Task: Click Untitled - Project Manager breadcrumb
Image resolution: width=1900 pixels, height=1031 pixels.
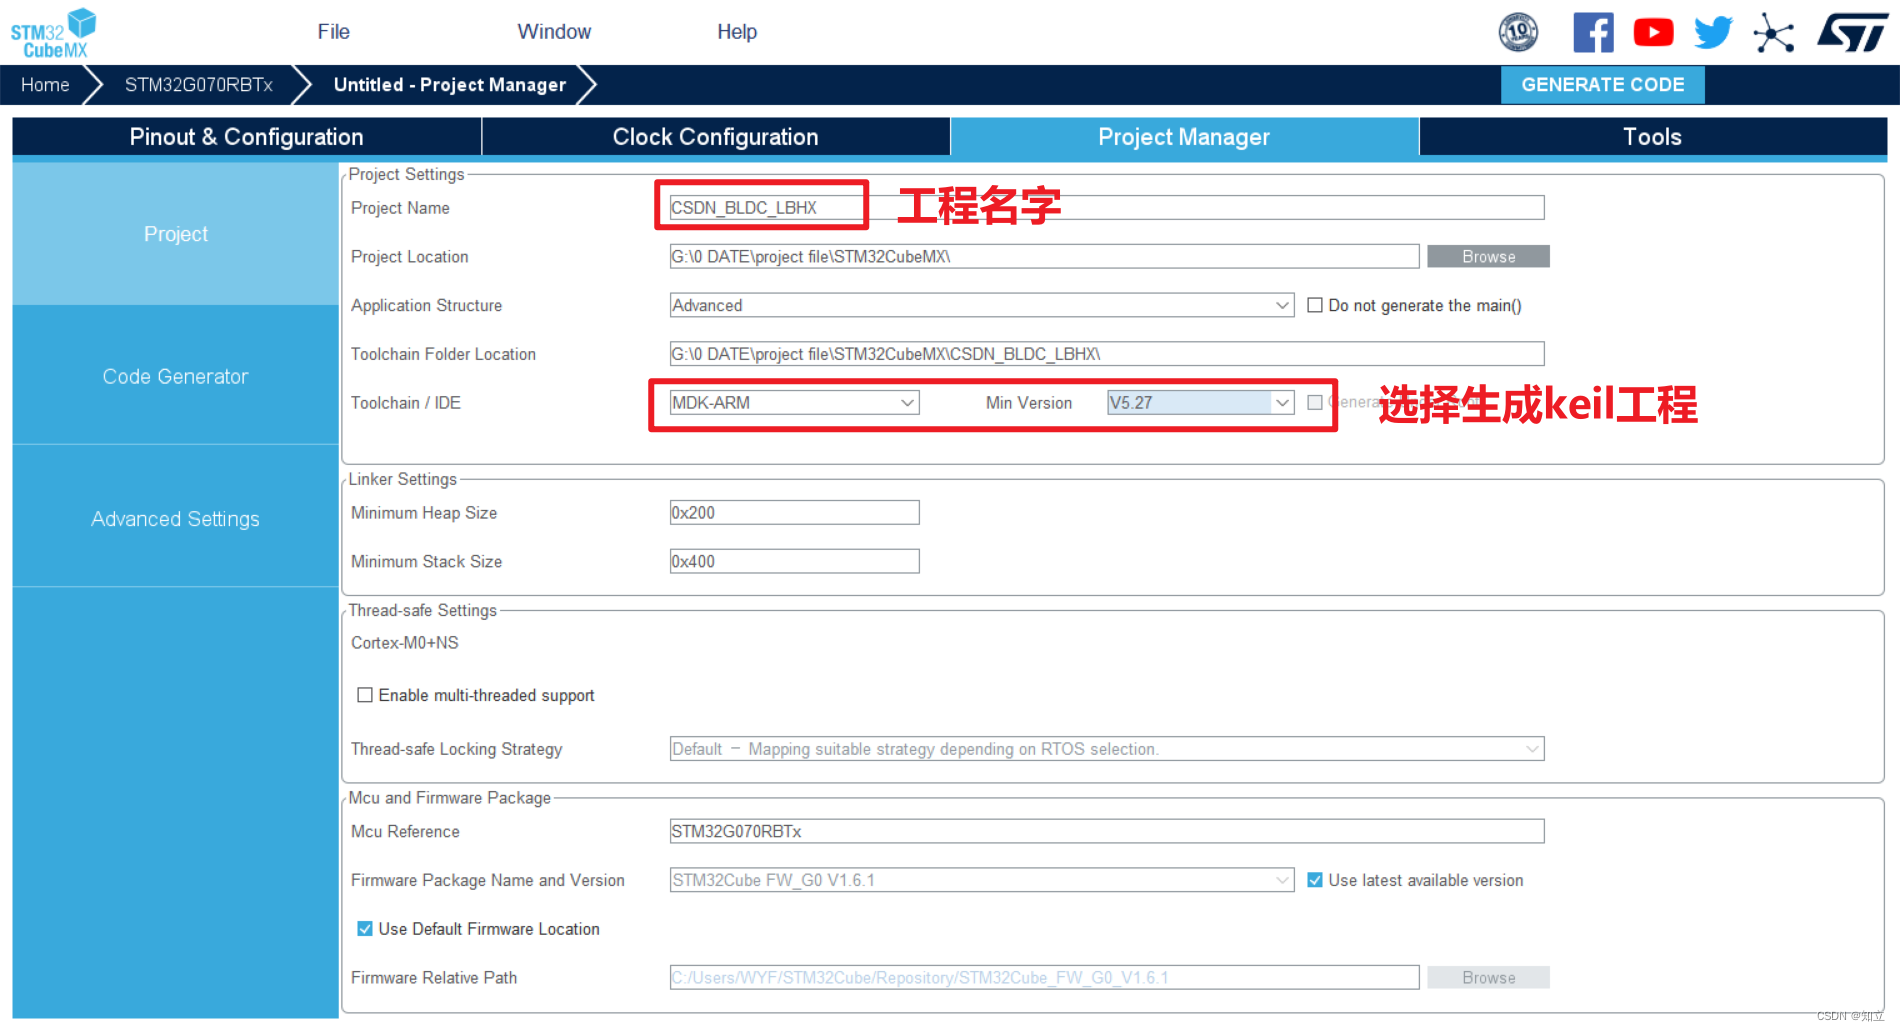Action: point(450,85)
